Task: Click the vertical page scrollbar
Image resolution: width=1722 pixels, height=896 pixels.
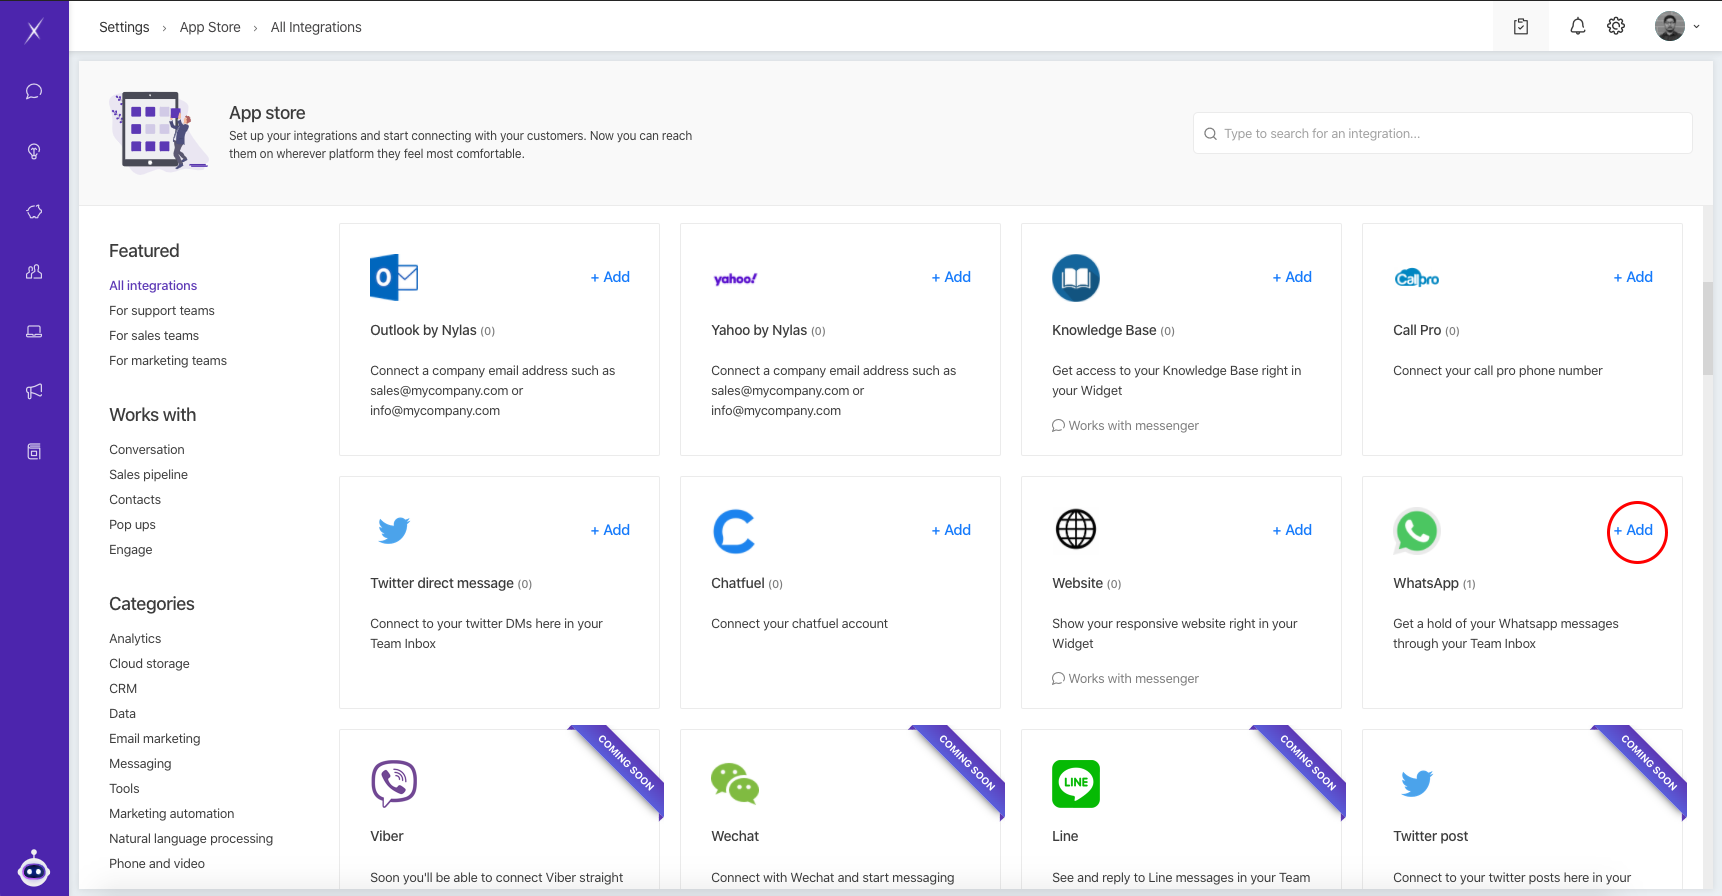Action: tap(1708, 330)
